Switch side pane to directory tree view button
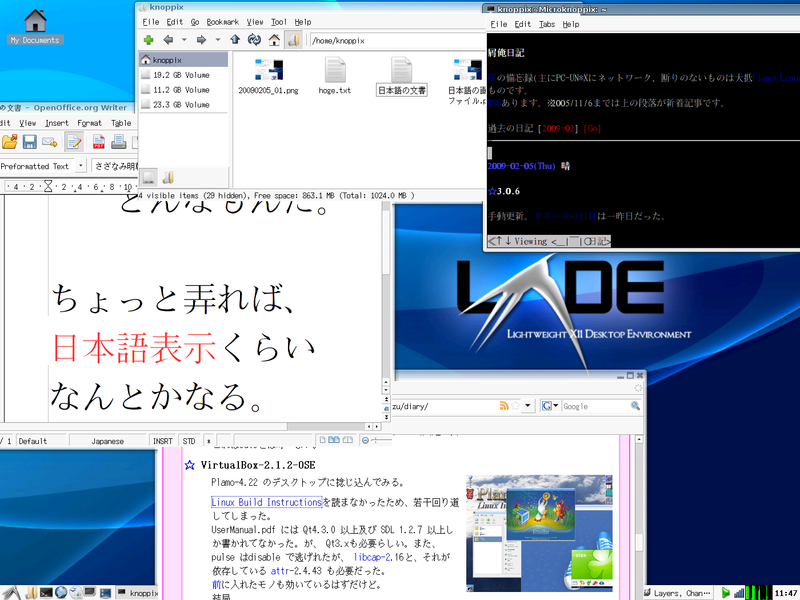This screenshot has width=800, height=600. [x=168, y=177]
